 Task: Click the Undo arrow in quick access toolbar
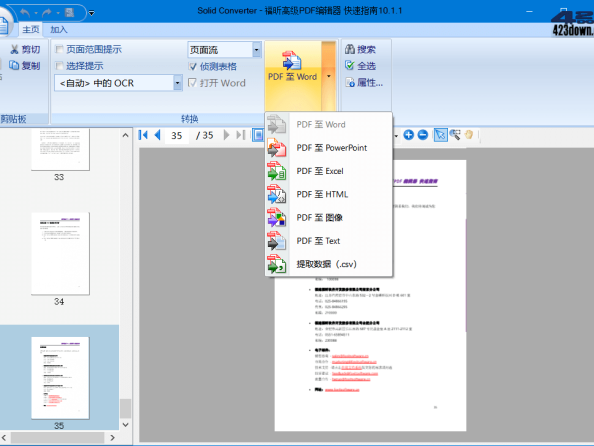point(25,13)
